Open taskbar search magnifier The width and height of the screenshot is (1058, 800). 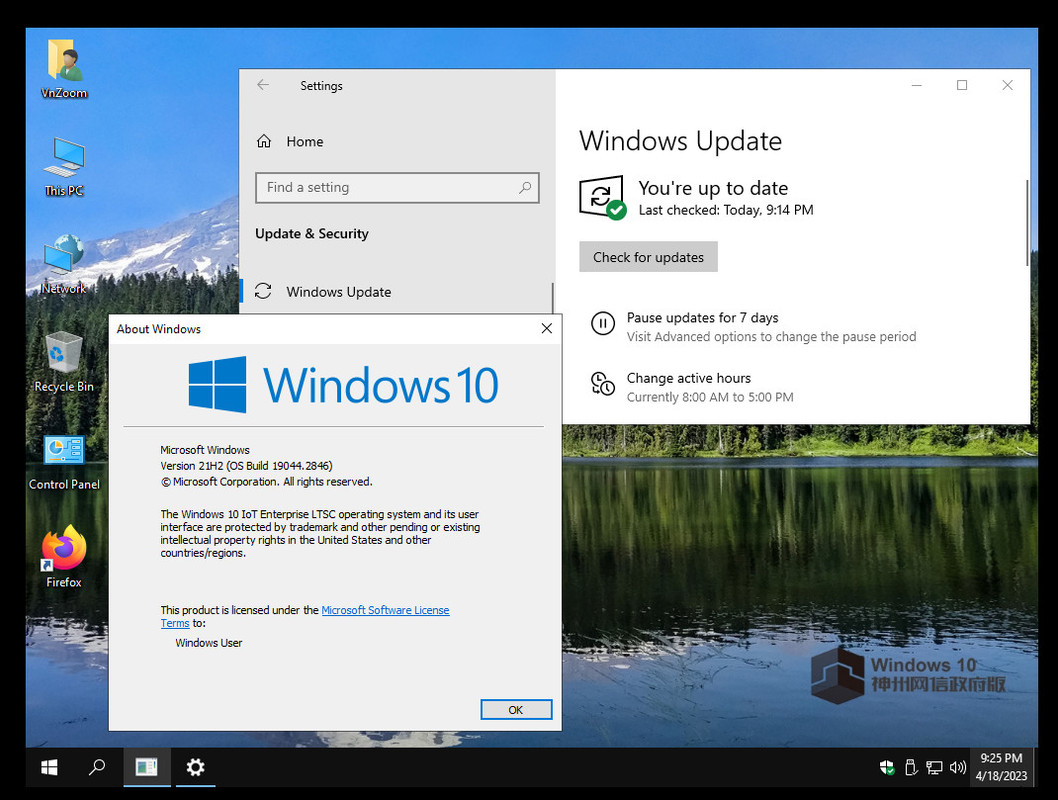(97, 767)
